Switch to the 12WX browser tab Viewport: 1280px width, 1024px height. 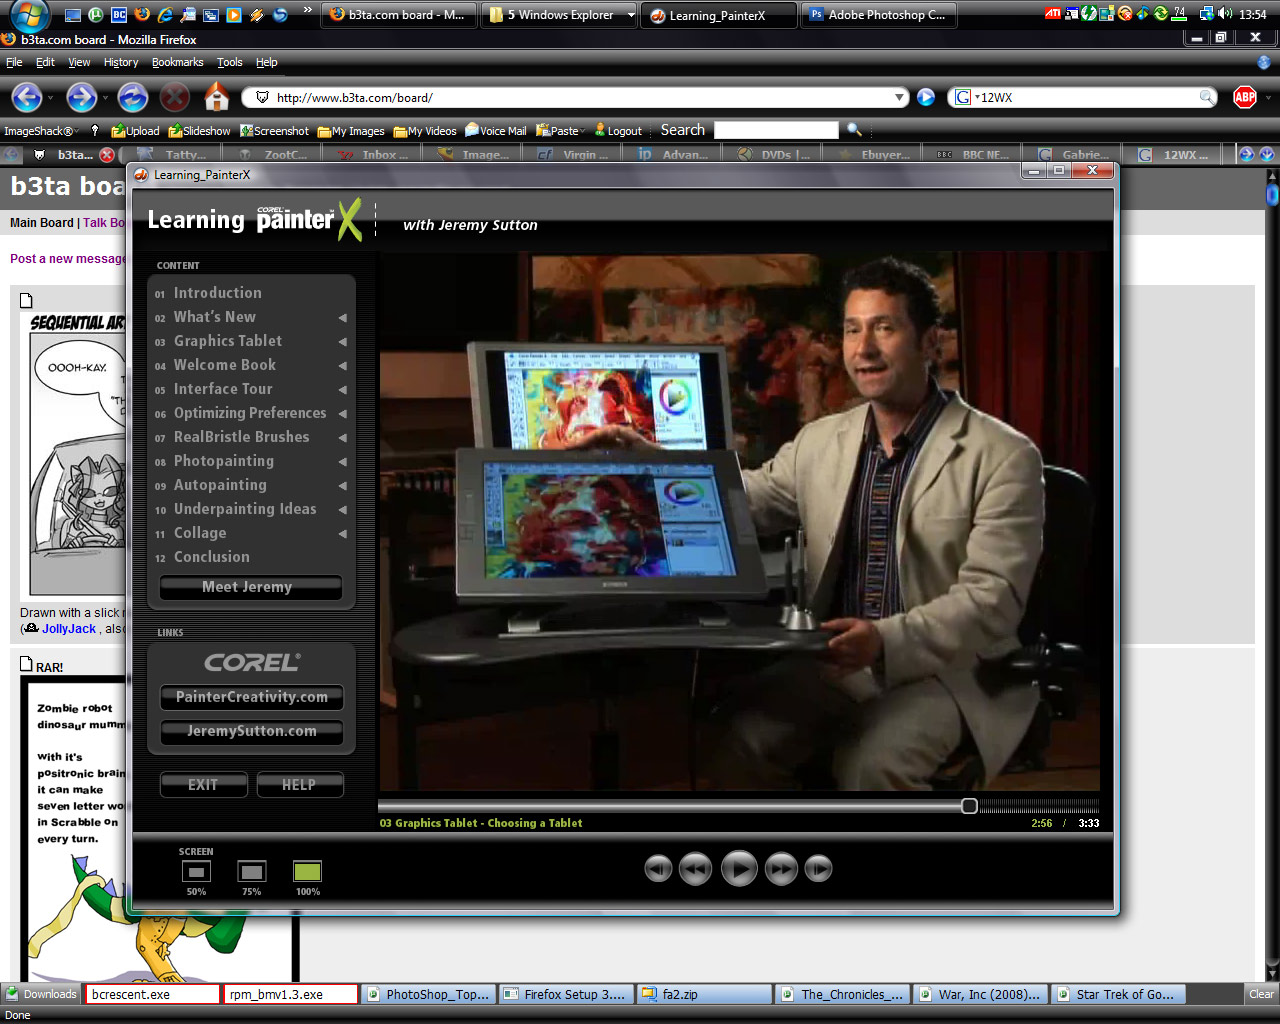coord(1176,155)
